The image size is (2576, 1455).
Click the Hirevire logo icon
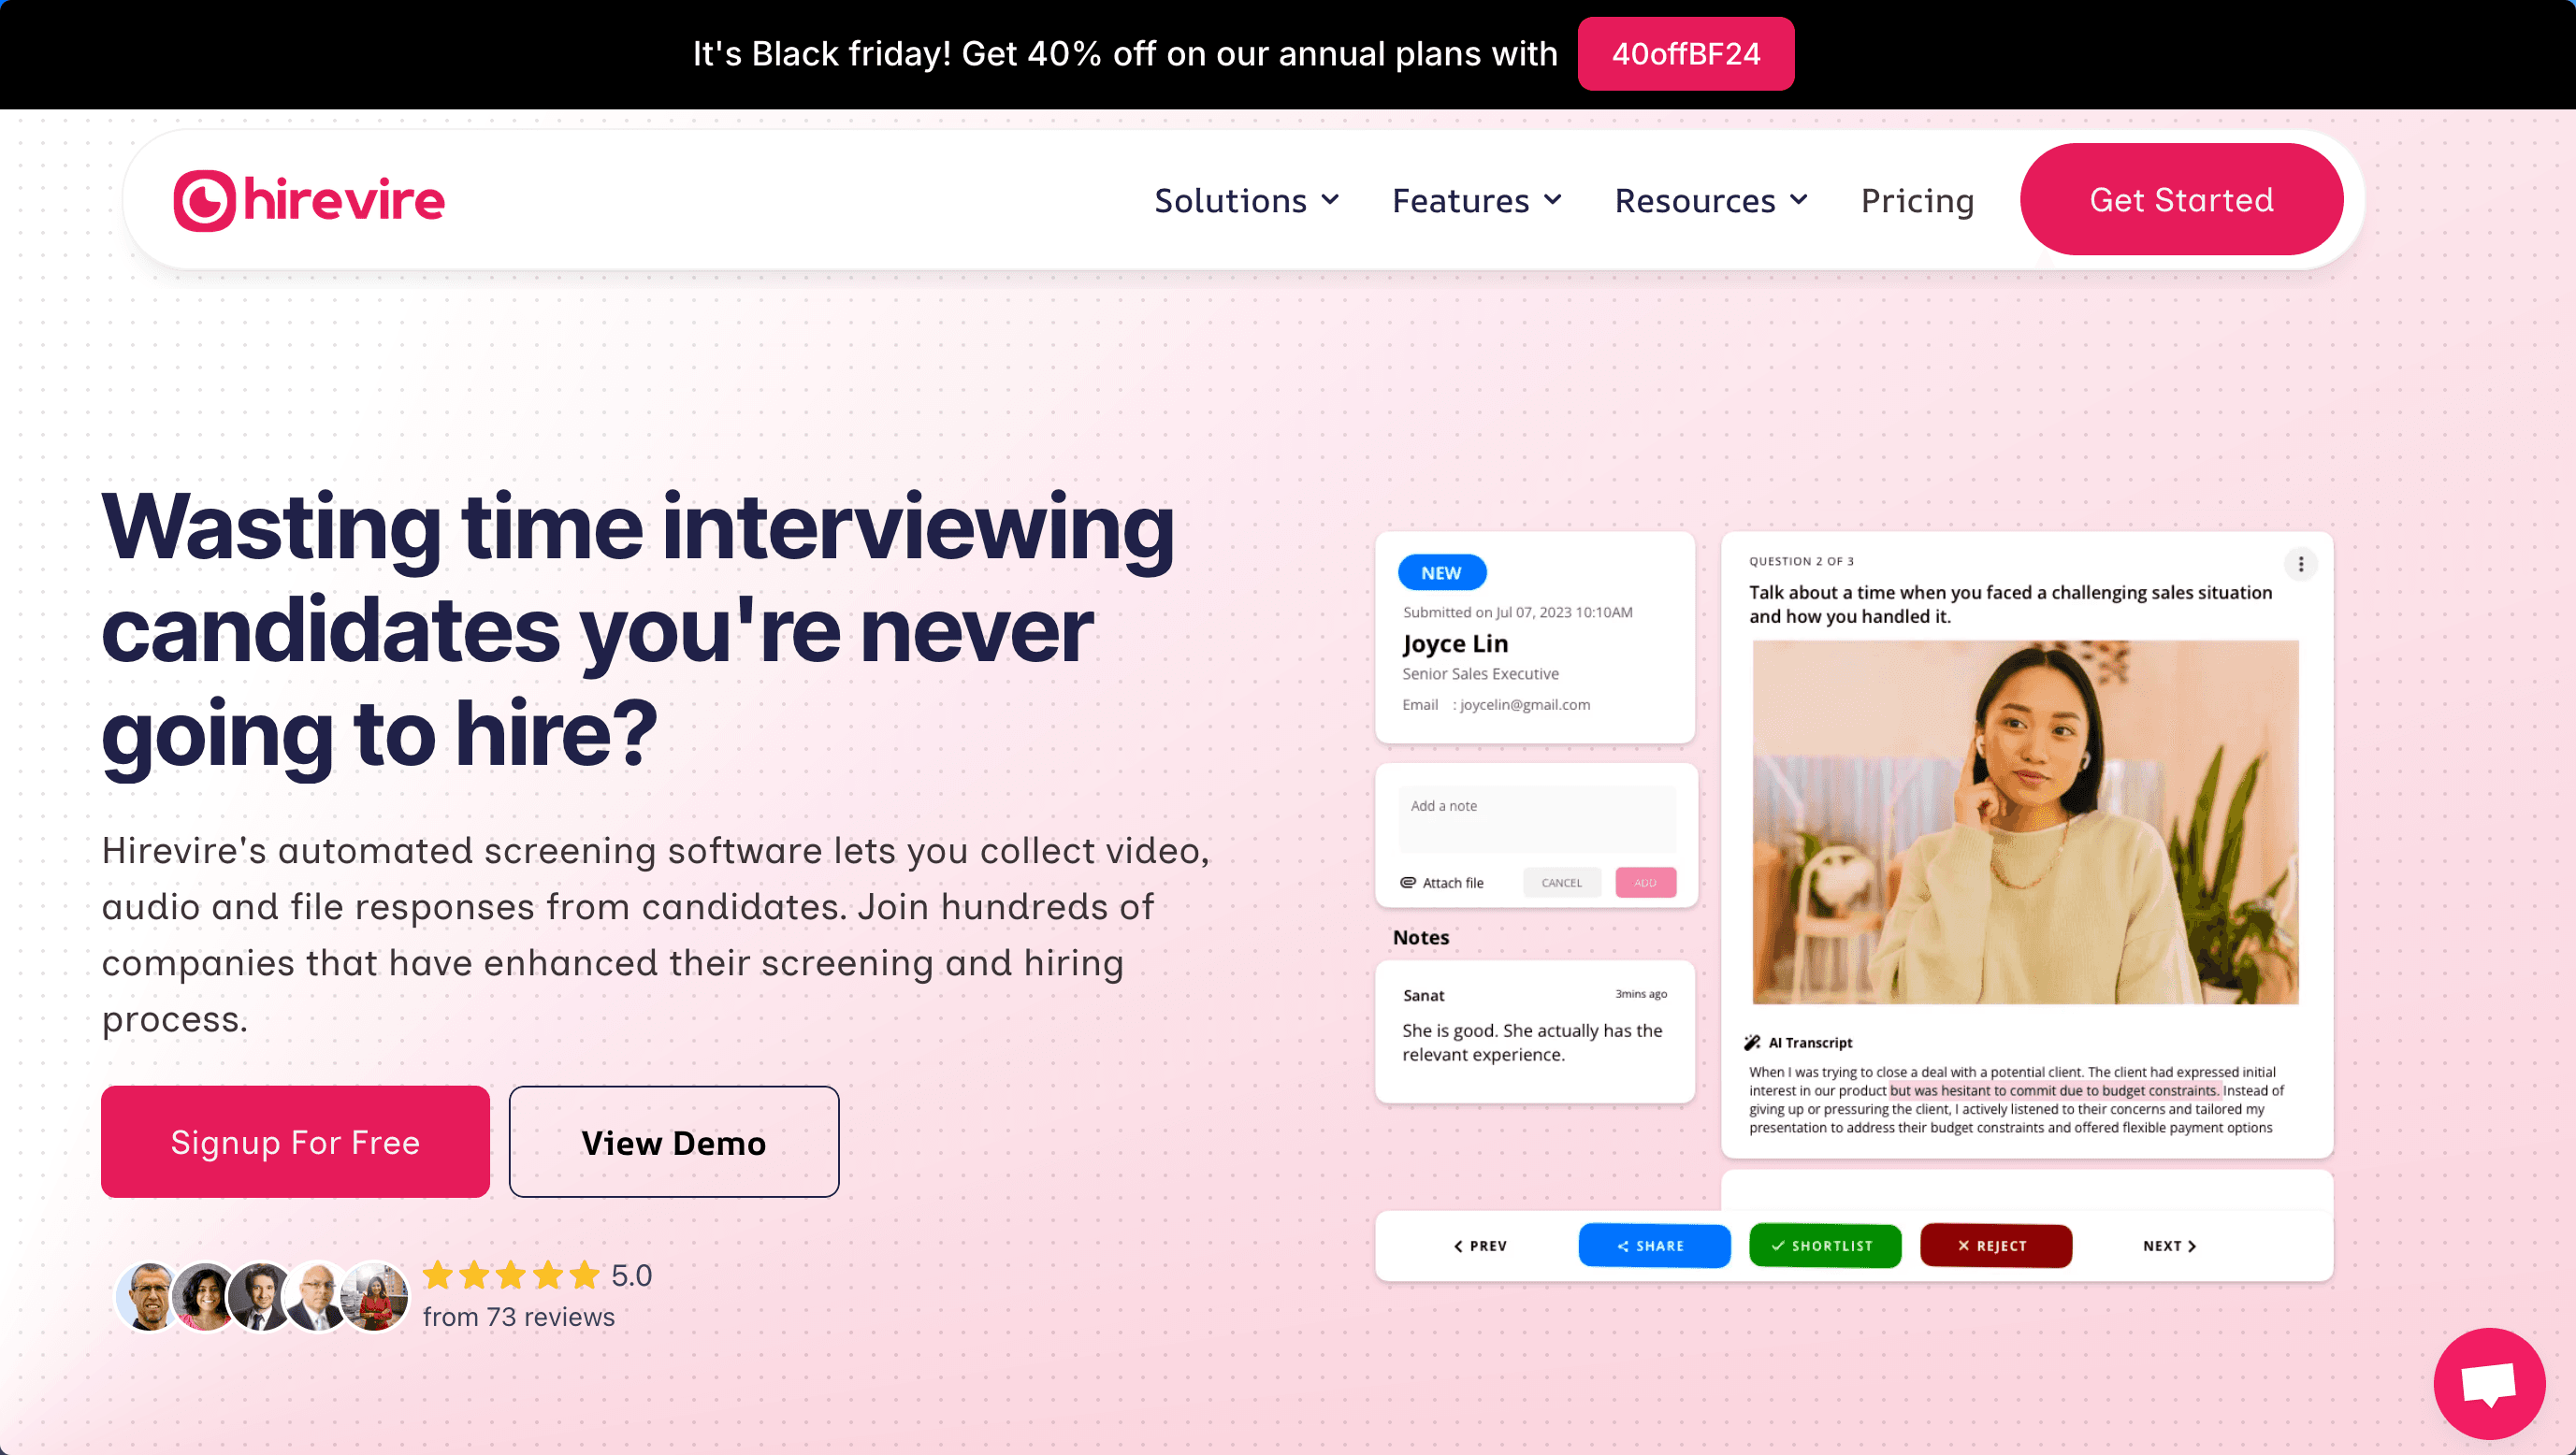(x=205, y=201)
